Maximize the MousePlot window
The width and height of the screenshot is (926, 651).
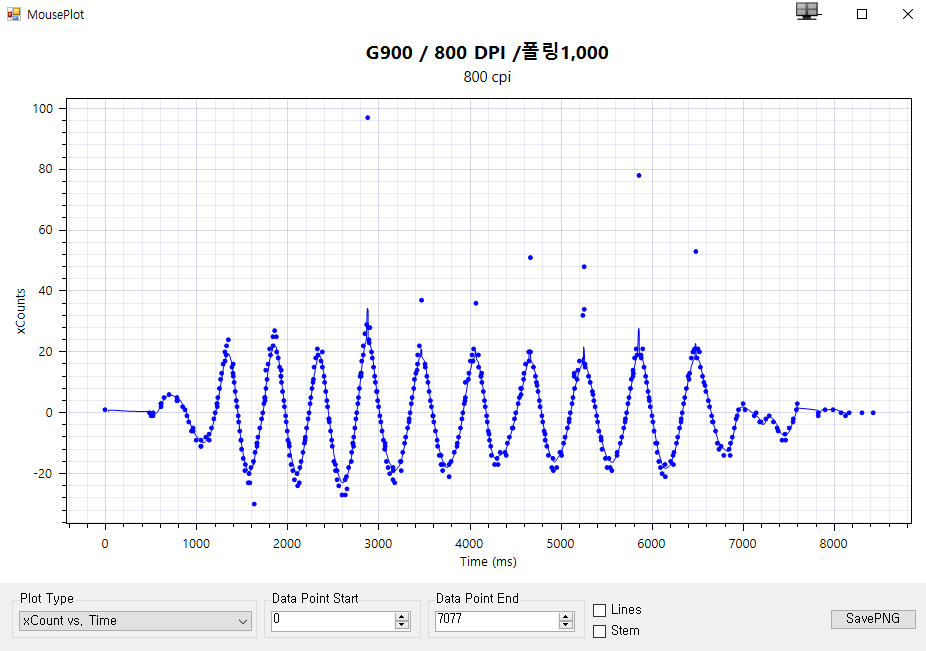[861, 14]
